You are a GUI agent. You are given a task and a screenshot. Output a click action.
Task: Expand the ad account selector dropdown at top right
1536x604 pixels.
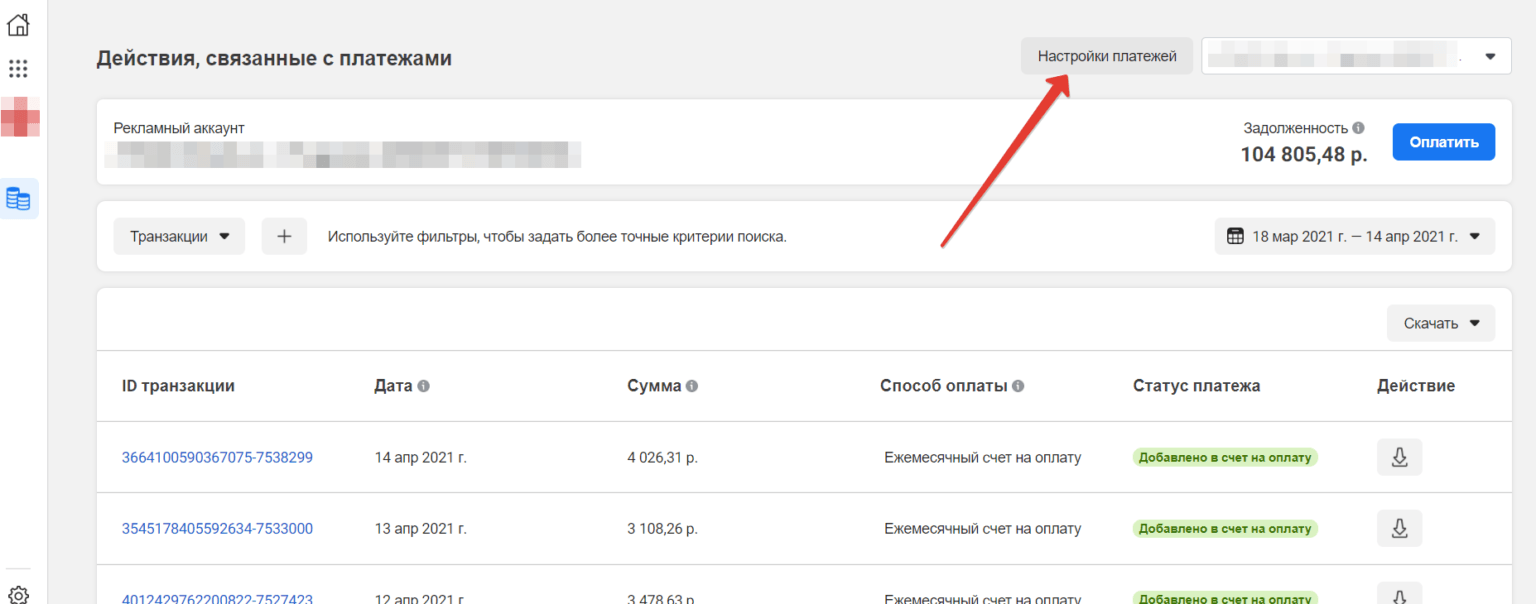(x=1356, y=56)
